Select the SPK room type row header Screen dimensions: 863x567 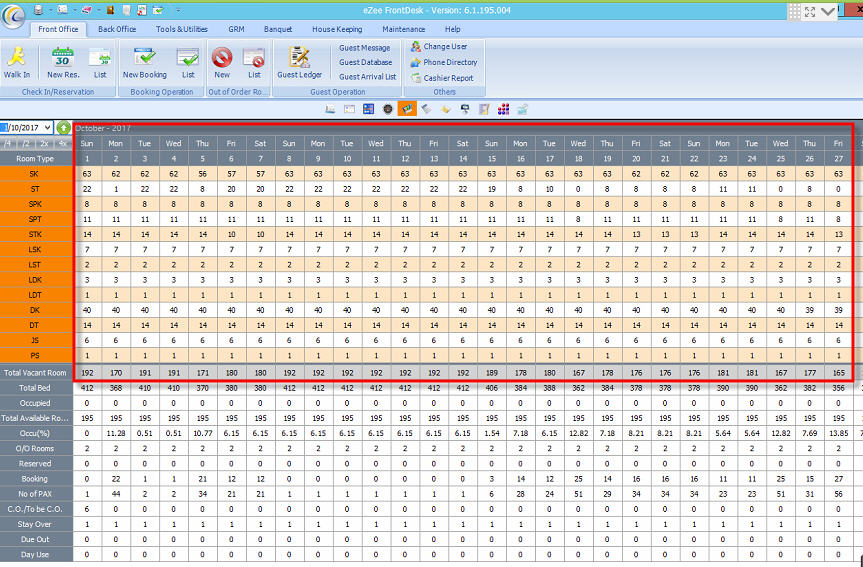coord(36,204)
